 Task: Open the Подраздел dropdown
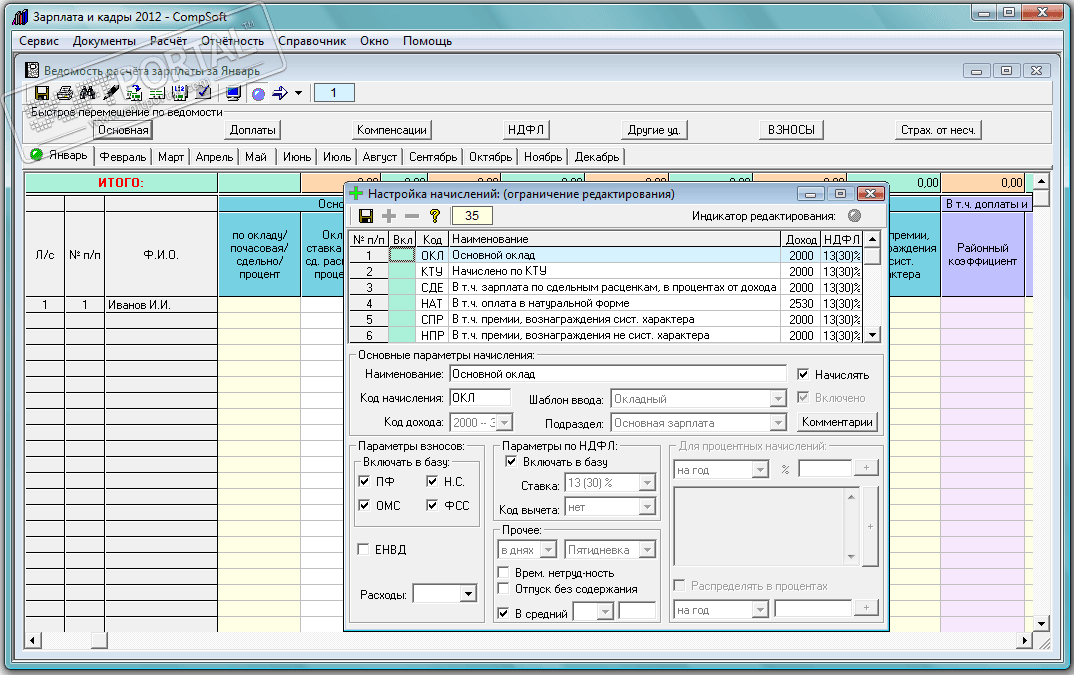777,423
